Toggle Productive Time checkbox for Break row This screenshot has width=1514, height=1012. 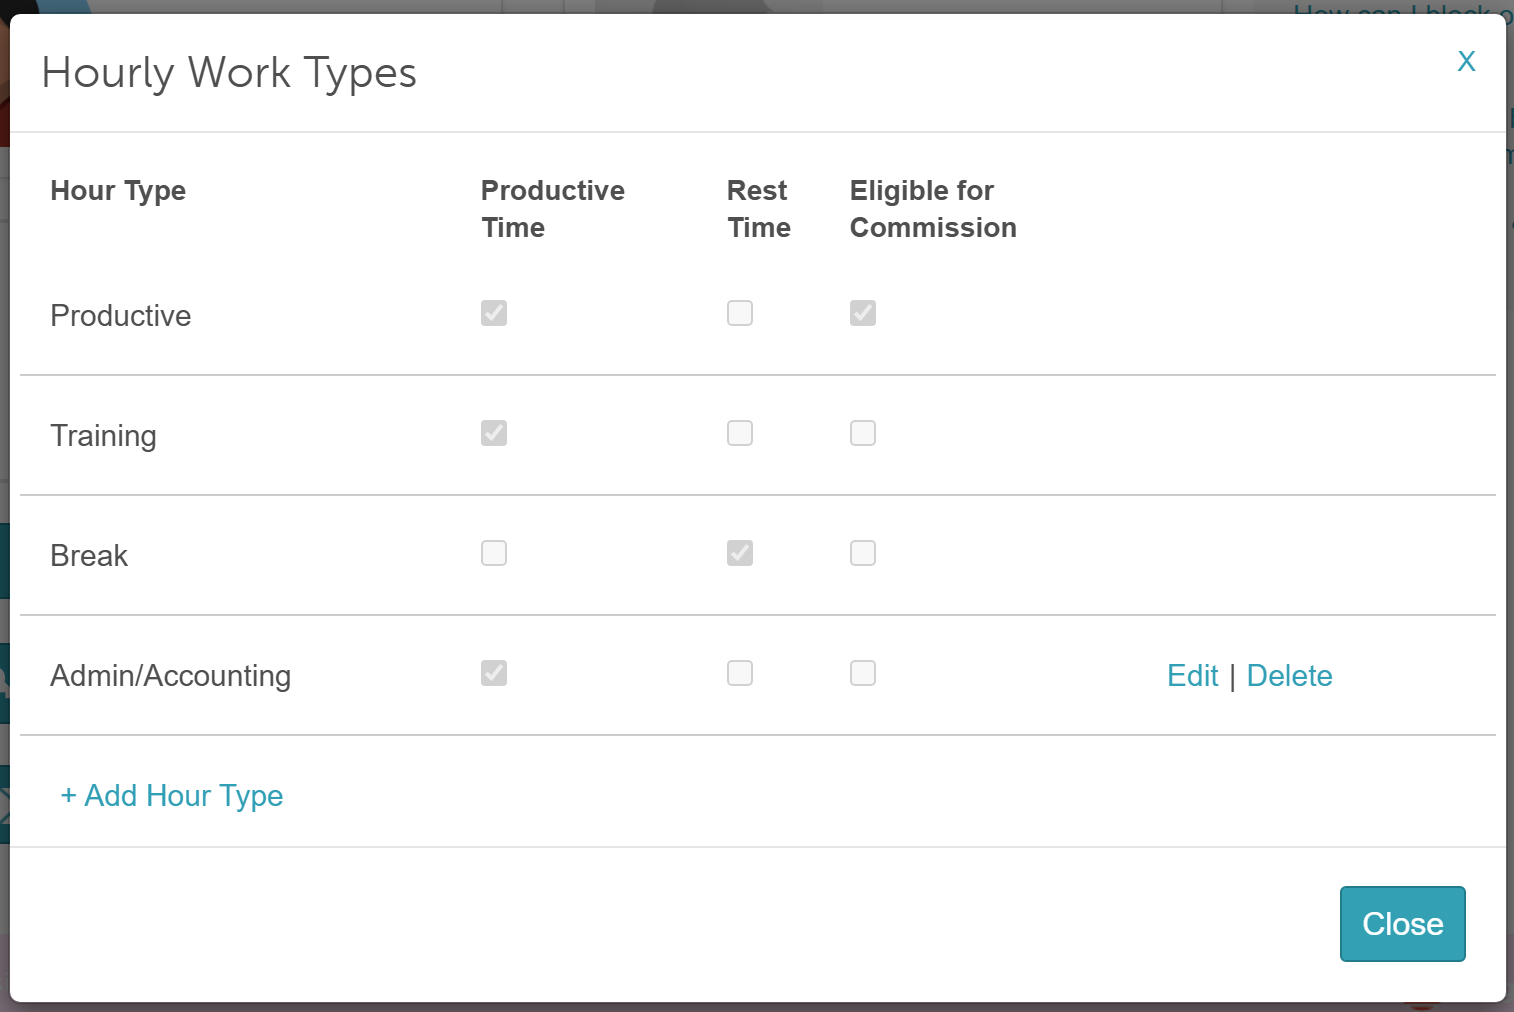[x=494, y=553]
